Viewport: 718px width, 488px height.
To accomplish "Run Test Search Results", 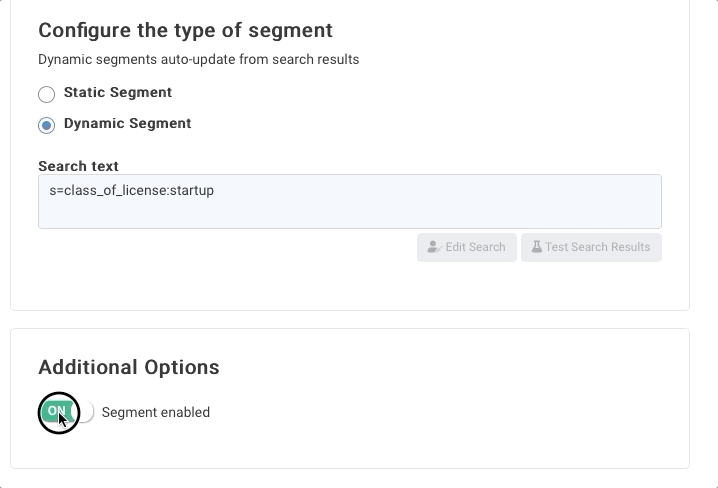I will 591,247.
